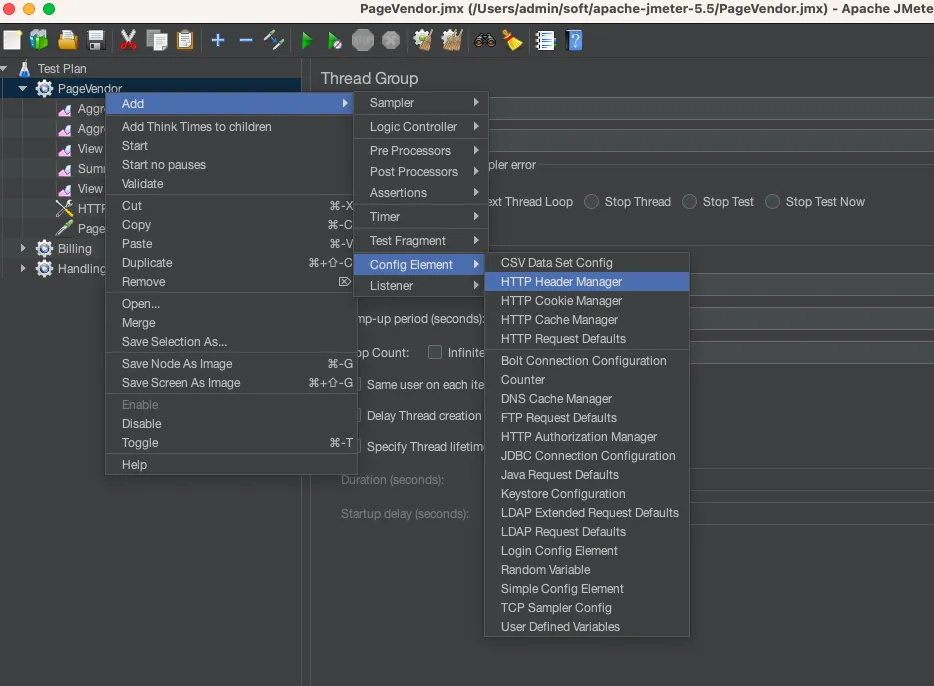The height and width of the screenshot is (686, 934).
Task: Choose JDBC Connection Configuration menu item
Action: [587, 456]
